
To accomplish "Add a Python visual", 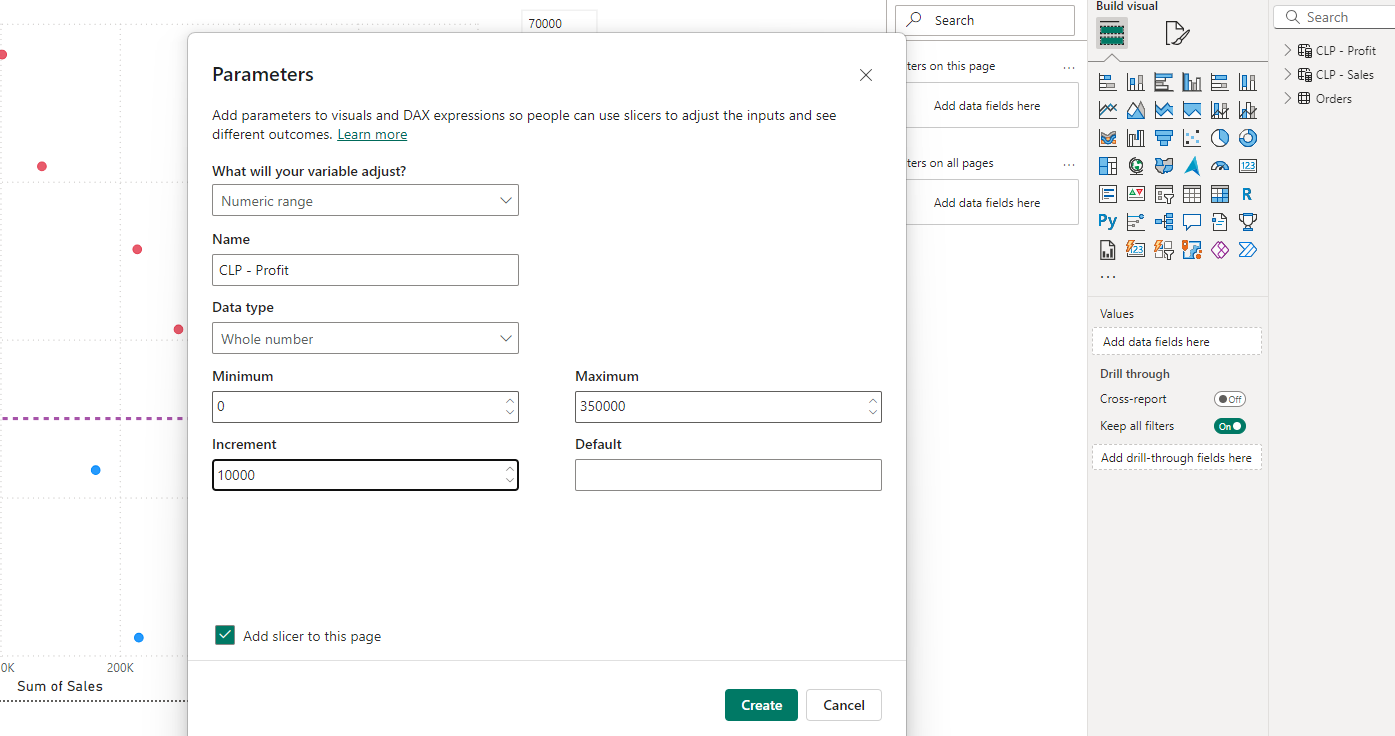I will 1107,221.
